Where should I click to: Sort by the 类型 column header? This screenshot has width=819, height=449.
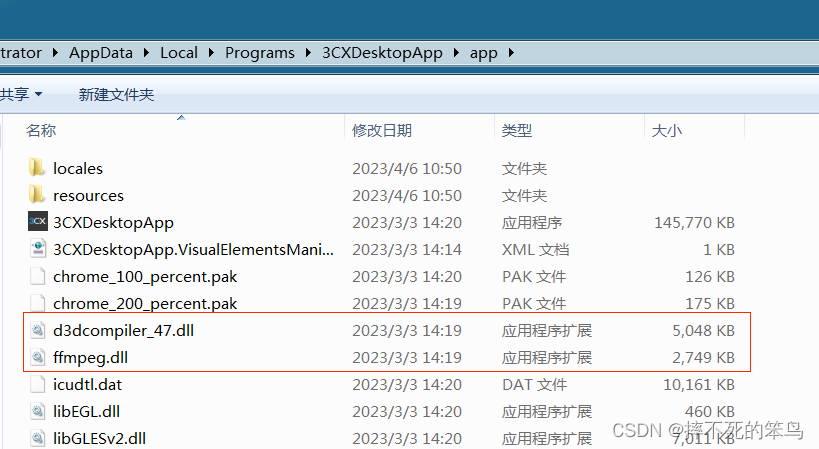pos(517,130)
